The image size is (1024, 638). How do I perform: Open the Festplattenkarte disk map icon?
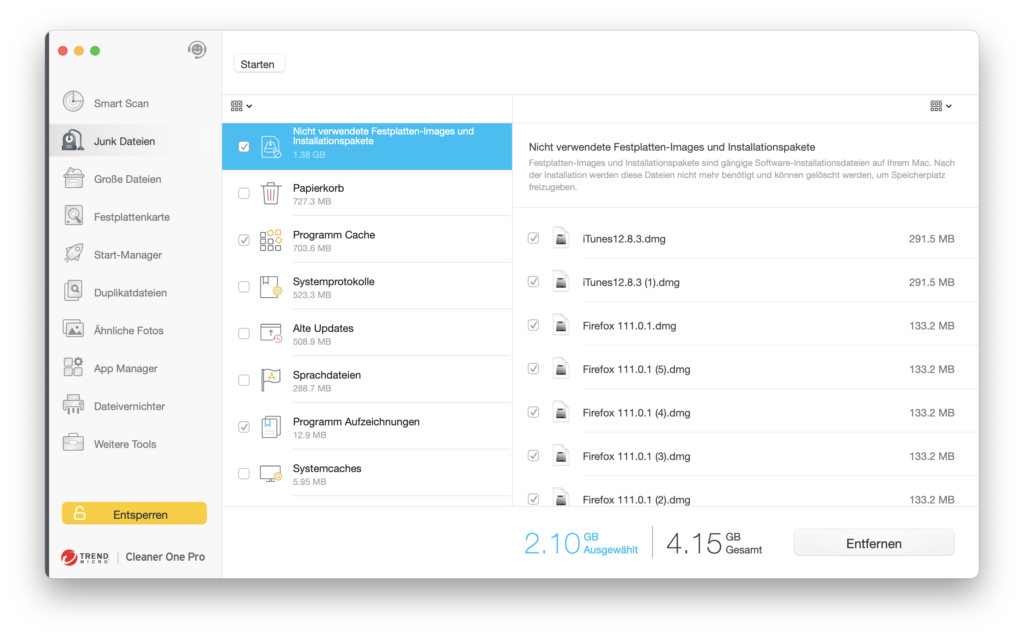73,216
